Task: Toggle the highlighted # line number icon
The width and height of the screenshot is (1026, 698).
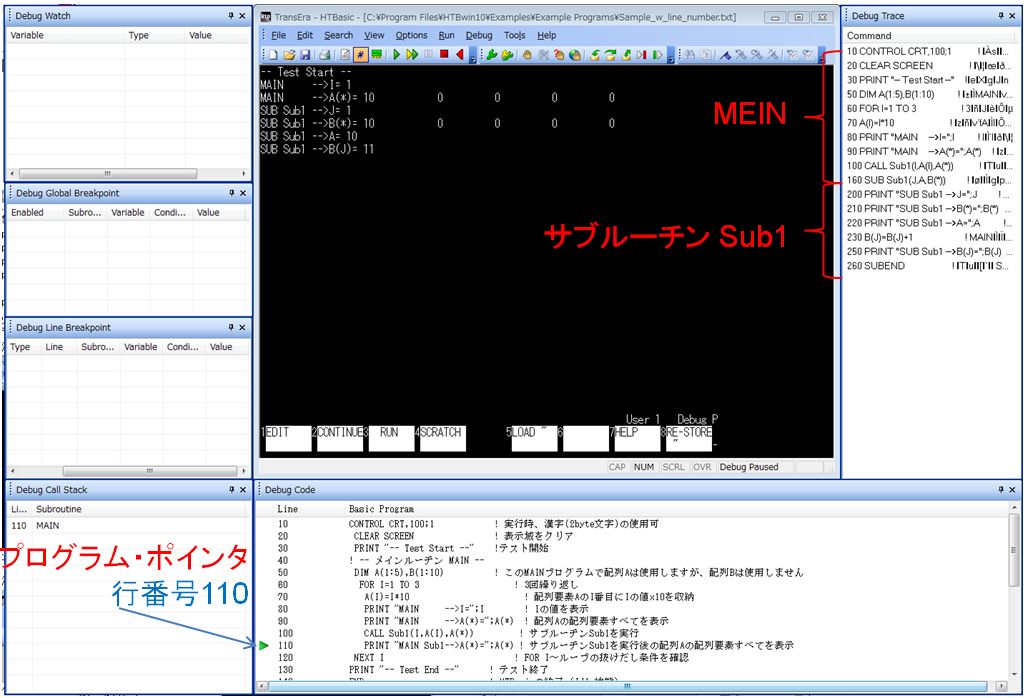Action: [361, 55]
